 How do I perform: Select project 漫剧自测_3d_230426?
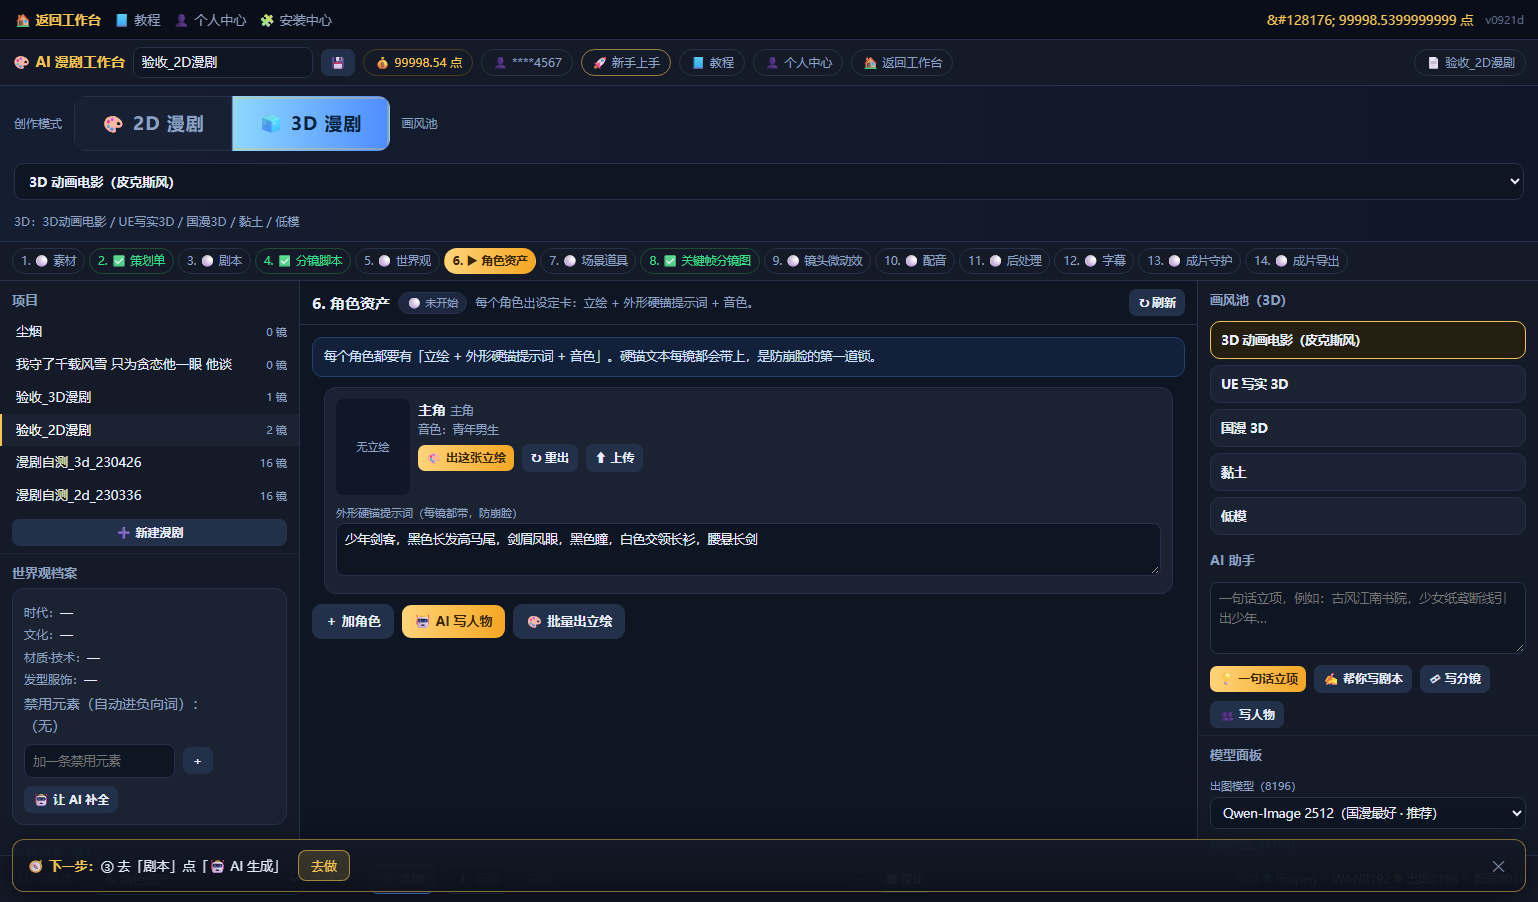[150, 463]
